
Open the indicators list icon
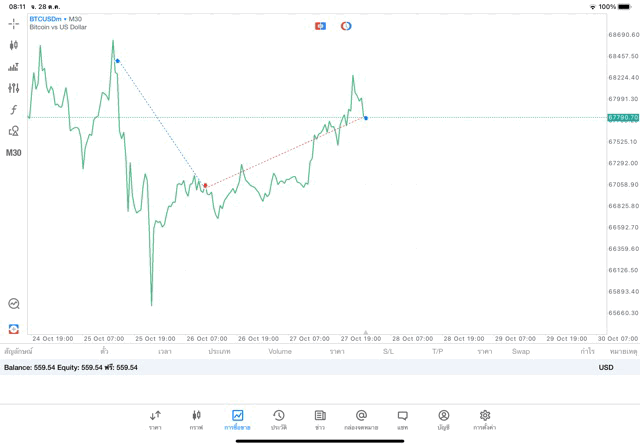14,67
